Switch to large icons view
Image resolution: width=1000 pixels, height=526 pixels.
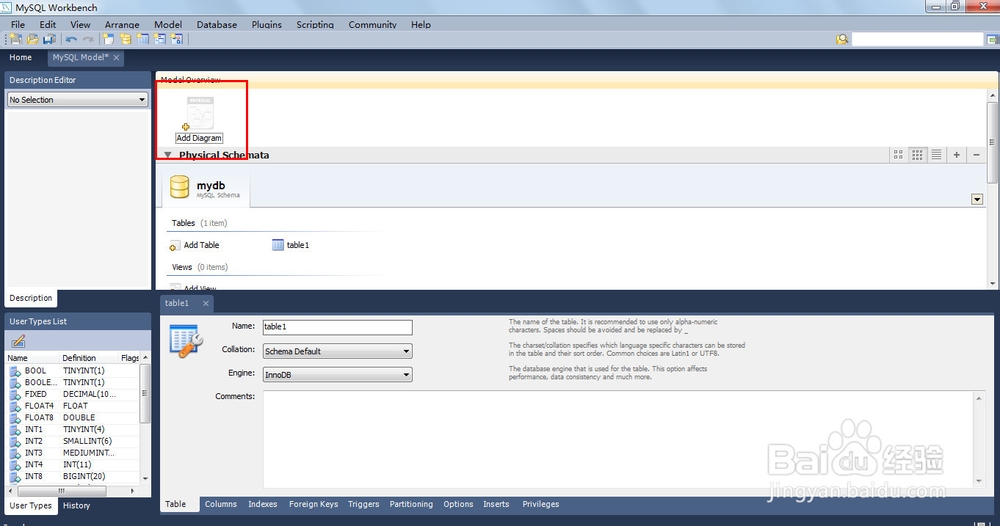point(898,155)
